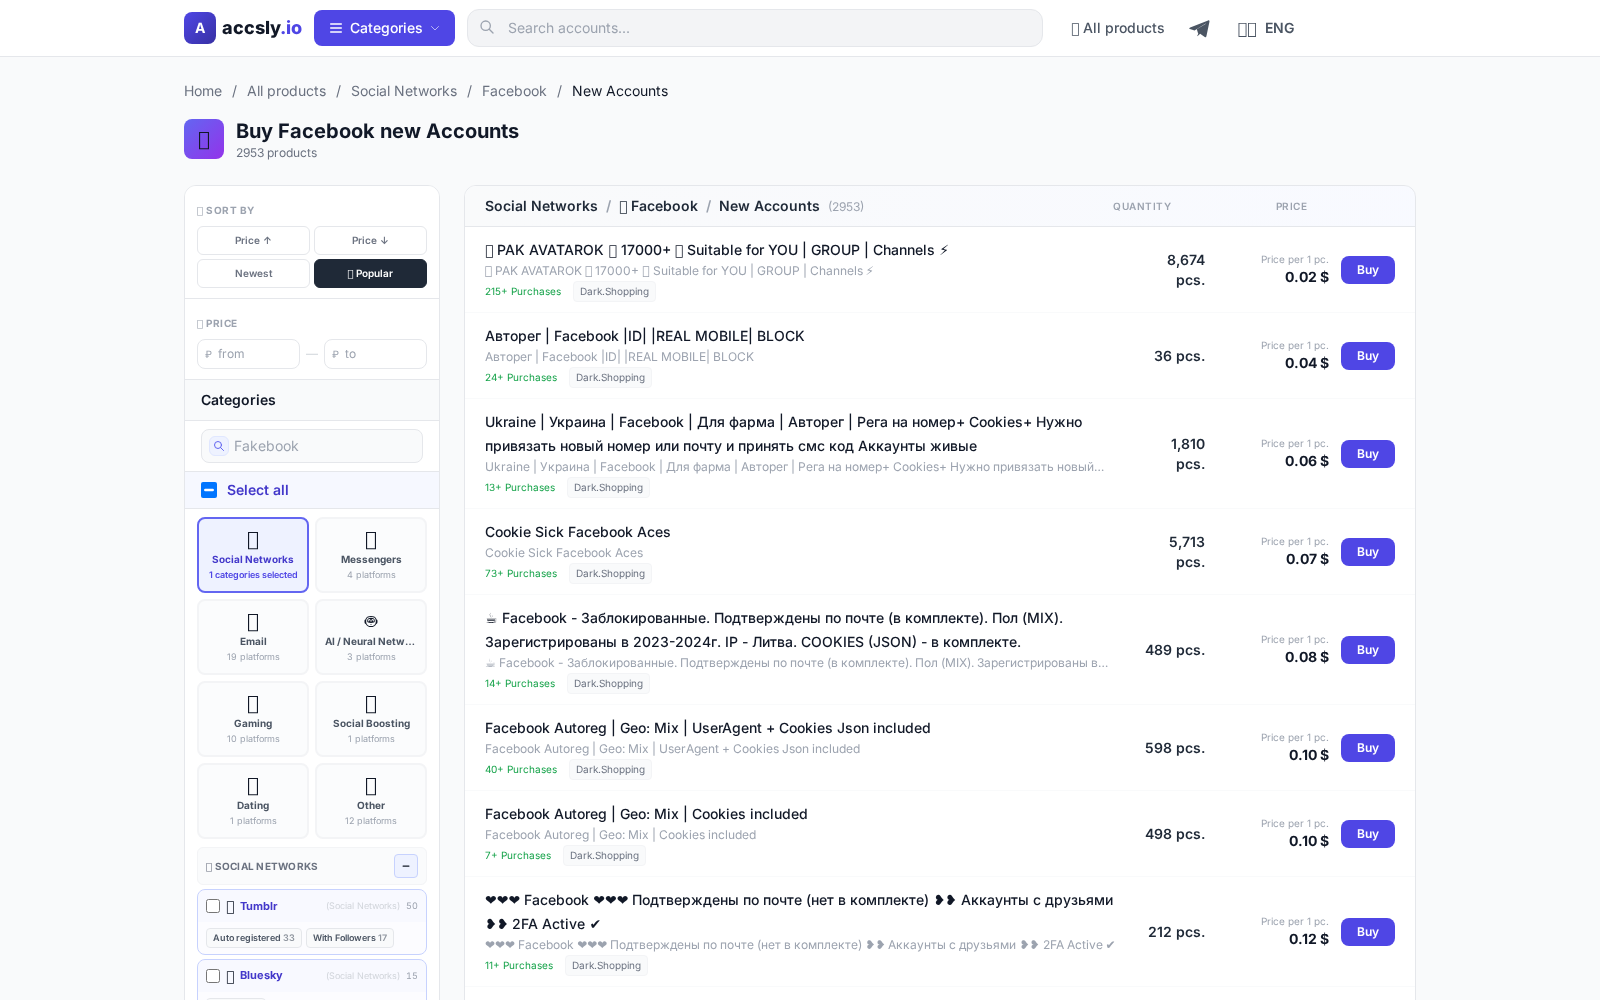Open the All products link
Screen dimensions: 1600x1000
tap(1117, 28)
